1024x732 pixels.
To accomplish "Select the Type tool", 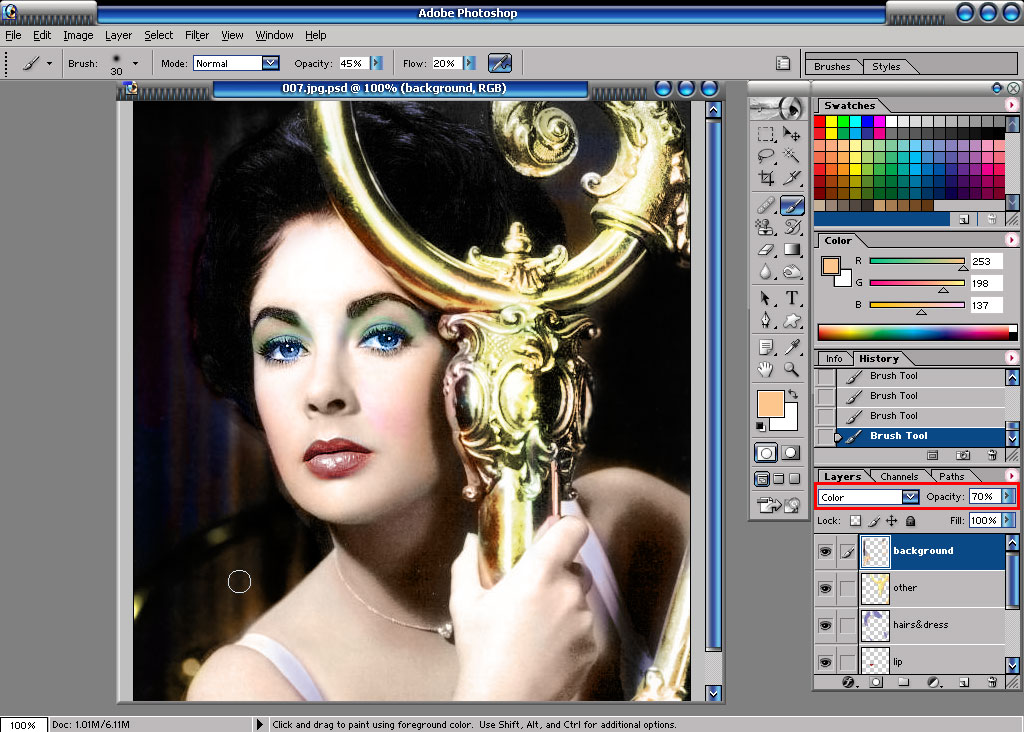I will pyautogui.click(x=792, y=298).
